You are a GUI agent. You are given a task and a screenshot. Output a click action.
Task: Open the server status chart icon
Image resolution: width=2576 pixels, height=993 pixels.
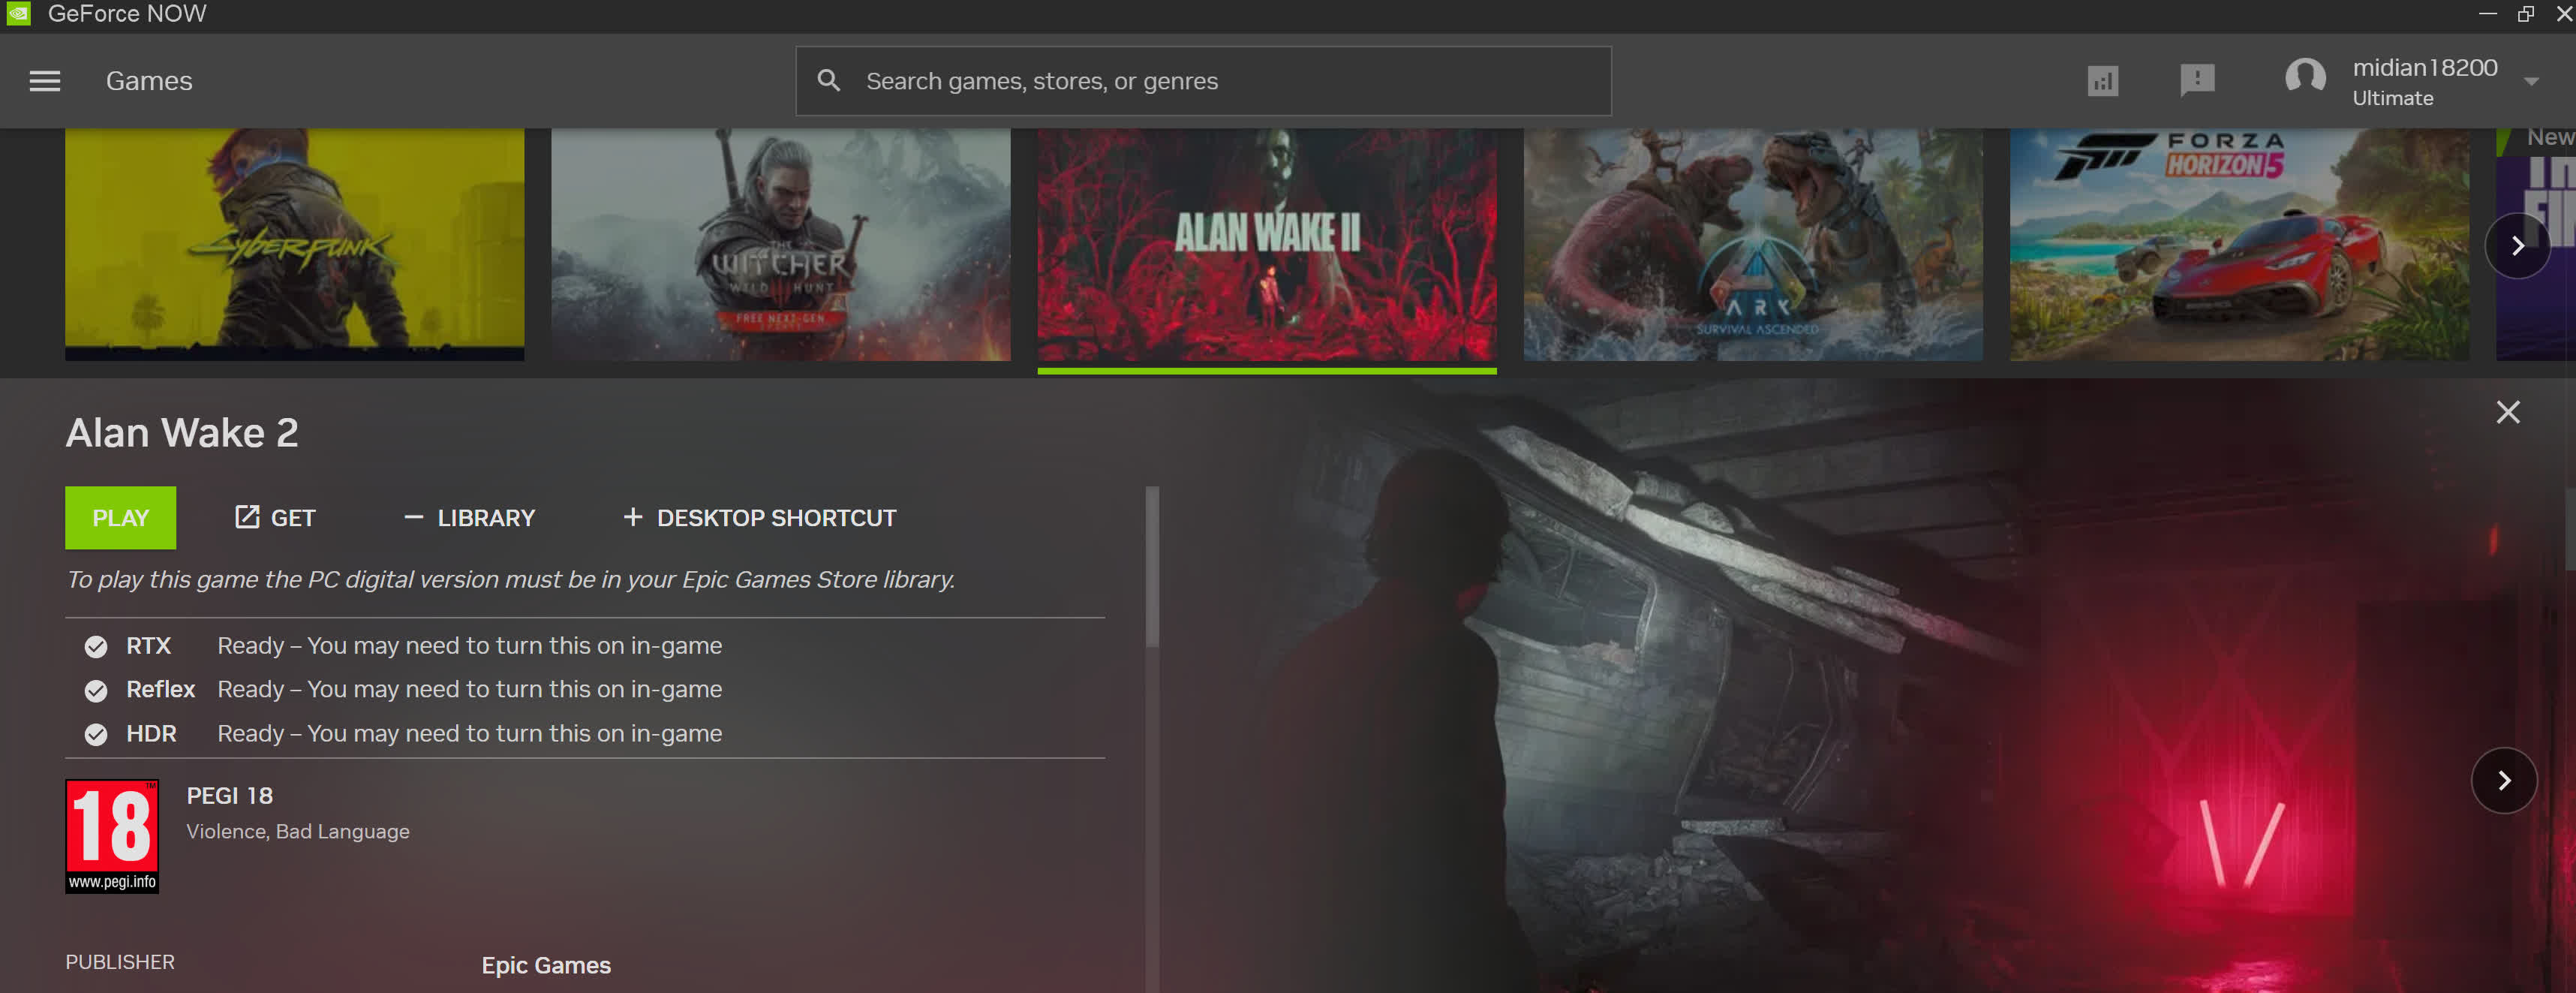pyautogui.click(x=2102, y=81)
